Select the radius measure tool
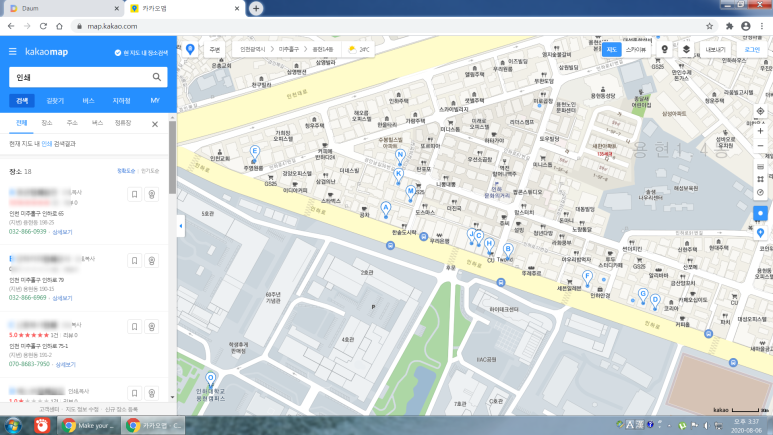Image resolution: width=773 pixels, height=435 pixels. coord(760,192)
